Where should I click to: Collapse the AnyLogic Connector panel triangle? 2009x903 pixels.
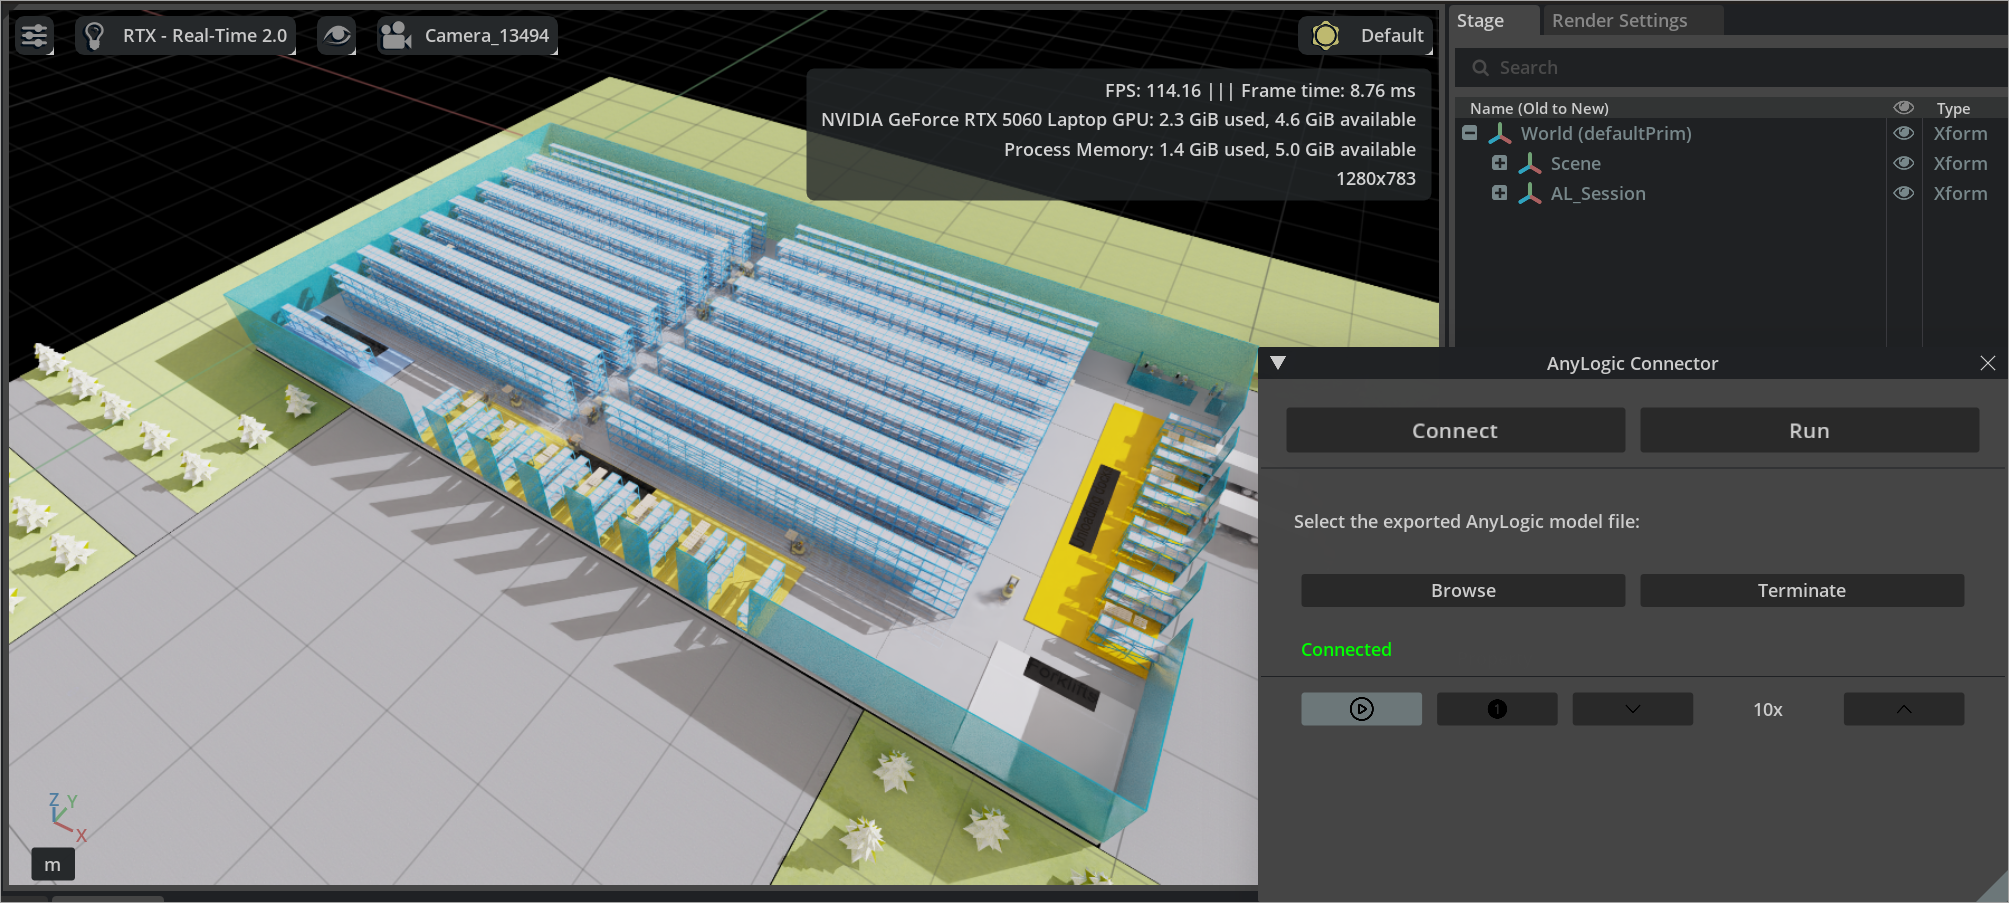pyautogui.click(x=1278, y=363)
